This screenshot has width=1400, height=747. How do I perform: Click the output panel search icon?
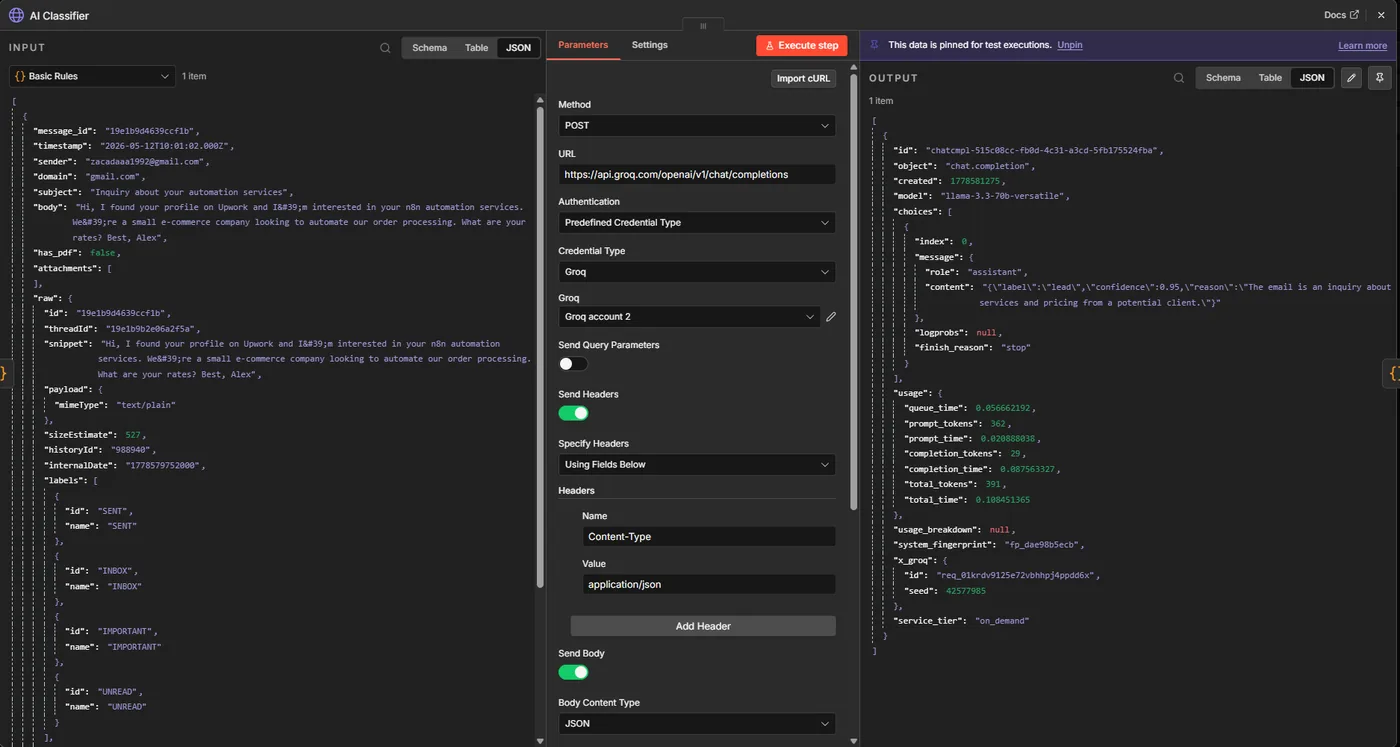pos(1179,78)
